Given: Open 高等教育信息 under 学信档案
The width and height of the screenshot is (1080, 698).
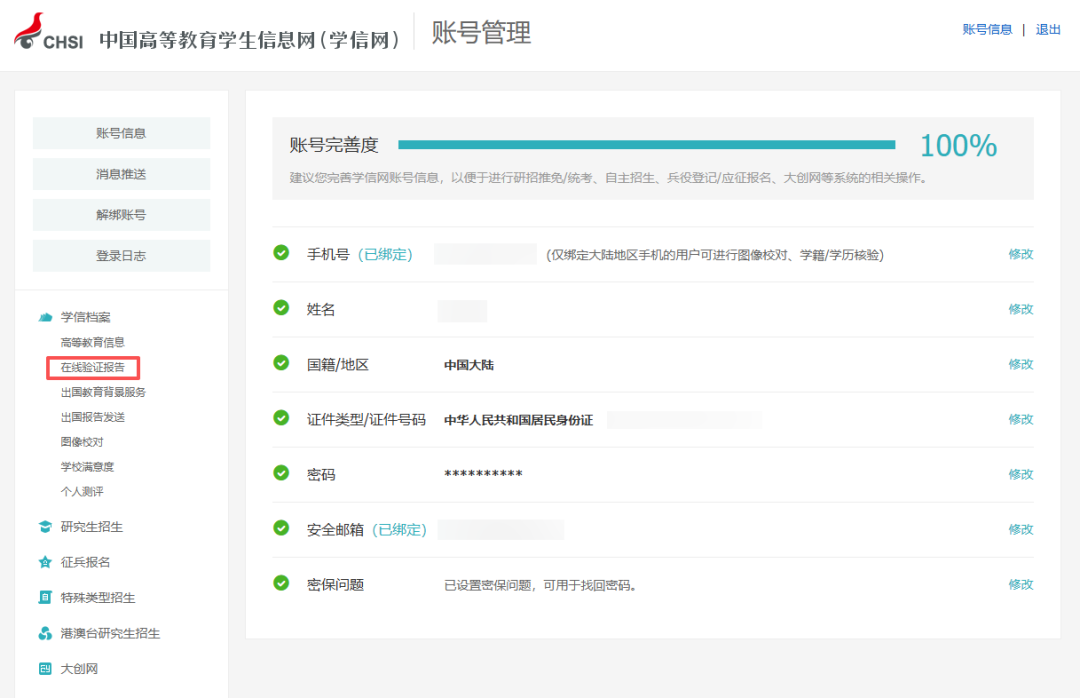Looking at the screenshot, I should pyautogui.click(x=93, y=342).
